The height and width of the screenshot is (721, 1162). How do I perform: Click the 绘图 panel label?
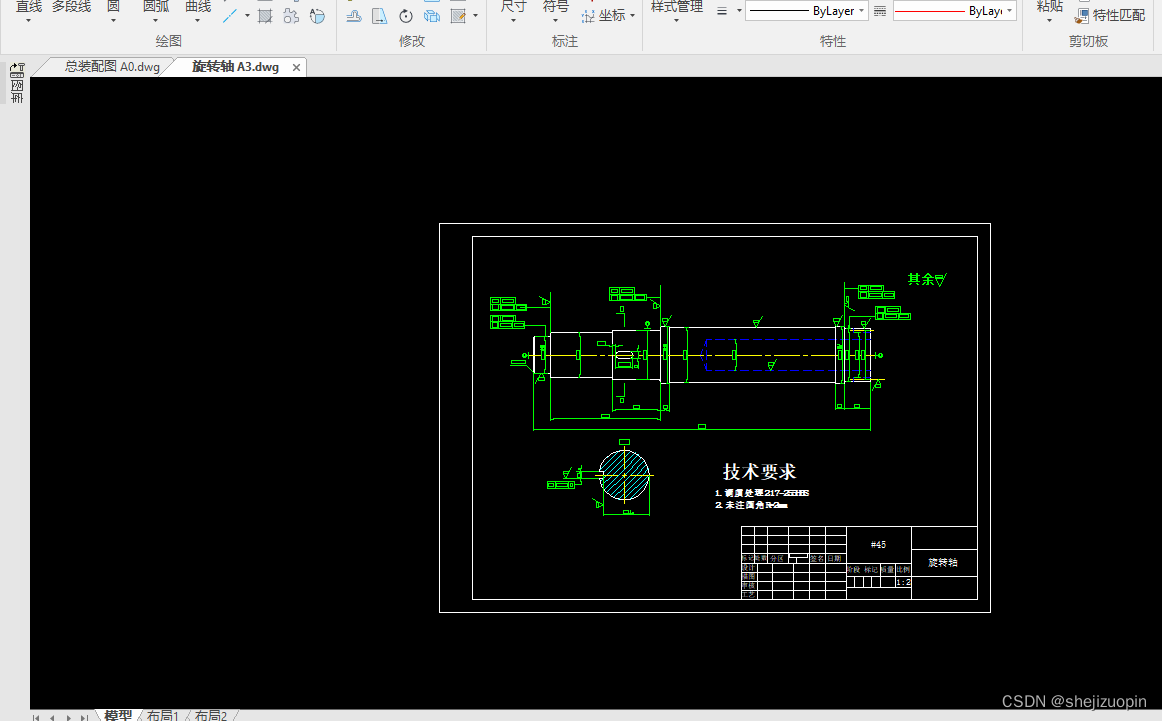pos(168,41)
